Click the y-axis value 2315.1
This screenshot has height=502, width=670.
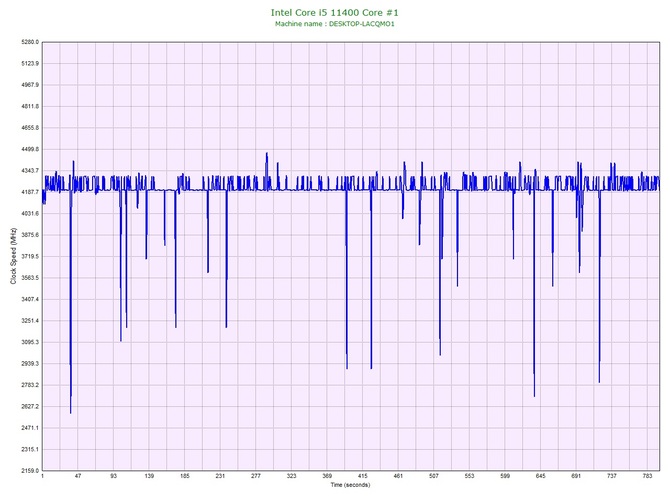click(30, 449)
